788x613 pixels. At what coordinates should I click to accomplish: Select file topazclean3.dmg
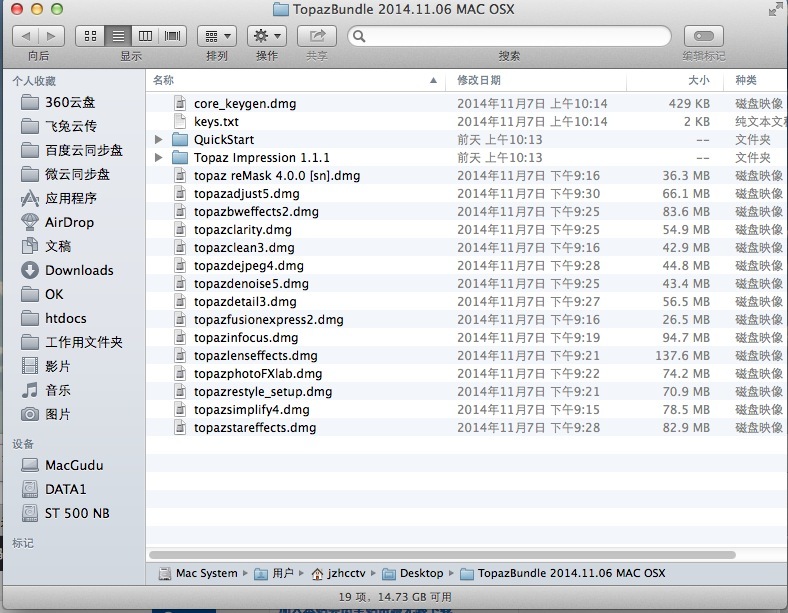467,248
